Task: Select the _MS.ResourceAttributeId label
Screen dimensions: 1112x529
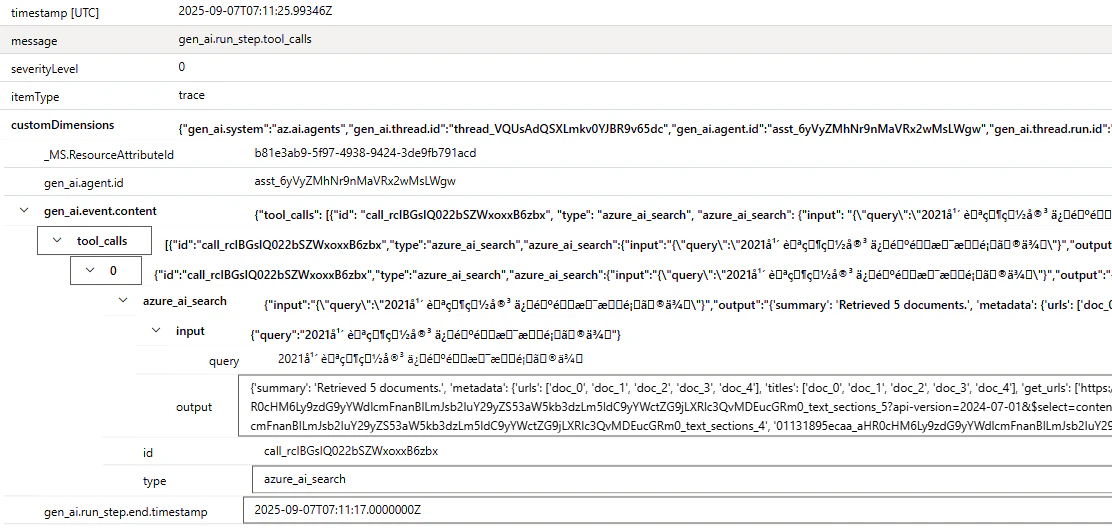Action: [x=109, y=154]
